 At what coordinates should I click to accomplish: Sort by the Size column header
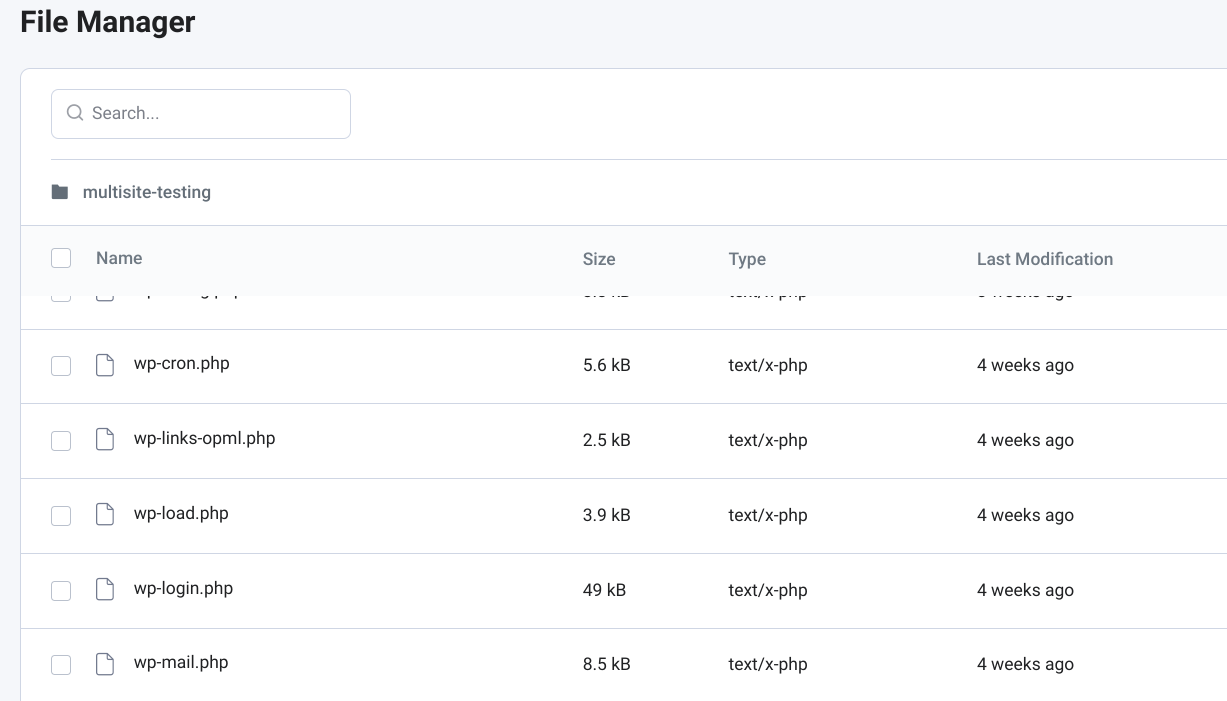[598, 259]
